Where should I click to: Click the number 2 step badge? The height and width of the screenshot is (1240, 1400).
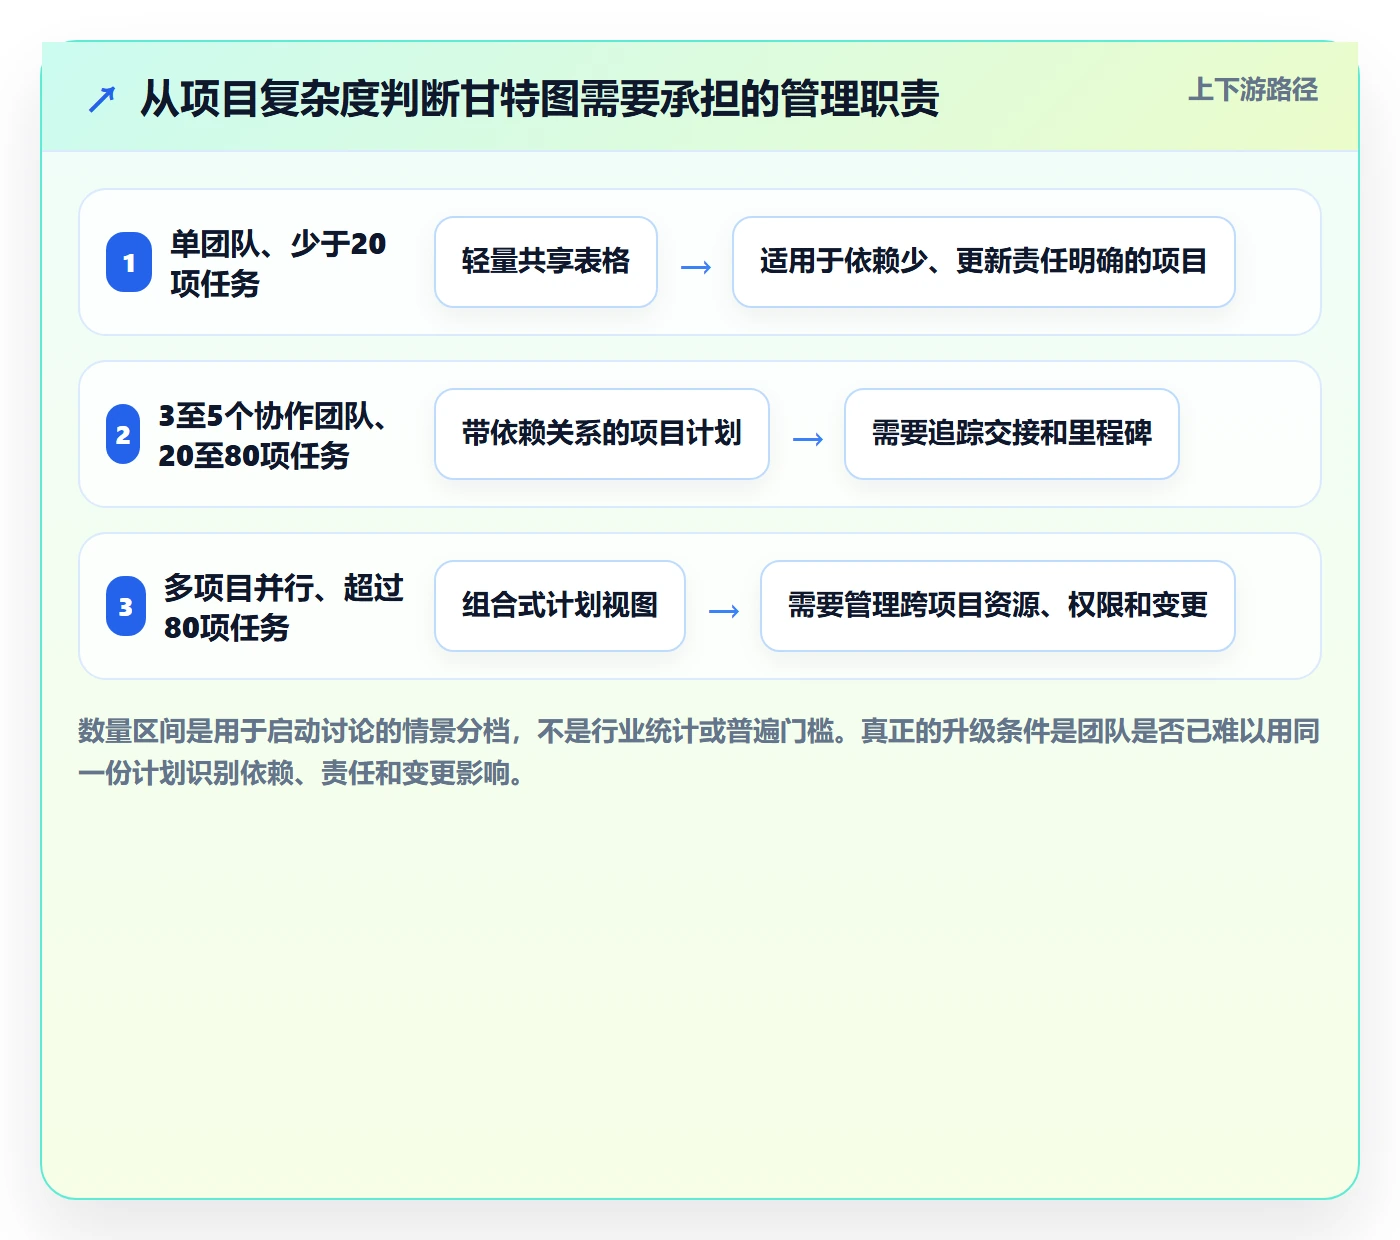coord(123,434)
